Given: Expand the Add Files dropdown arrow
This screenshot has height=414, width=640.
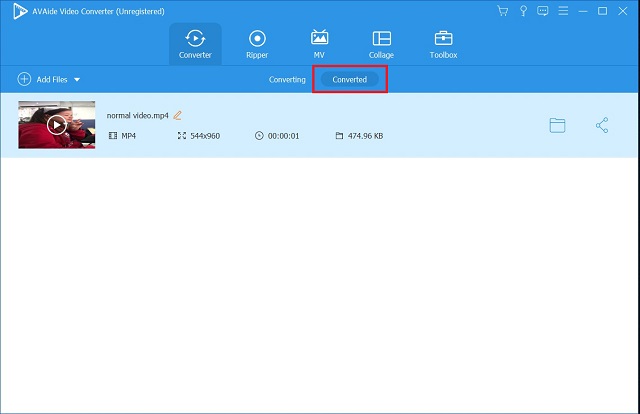Looking at the screenshot, I should (77, 80).
